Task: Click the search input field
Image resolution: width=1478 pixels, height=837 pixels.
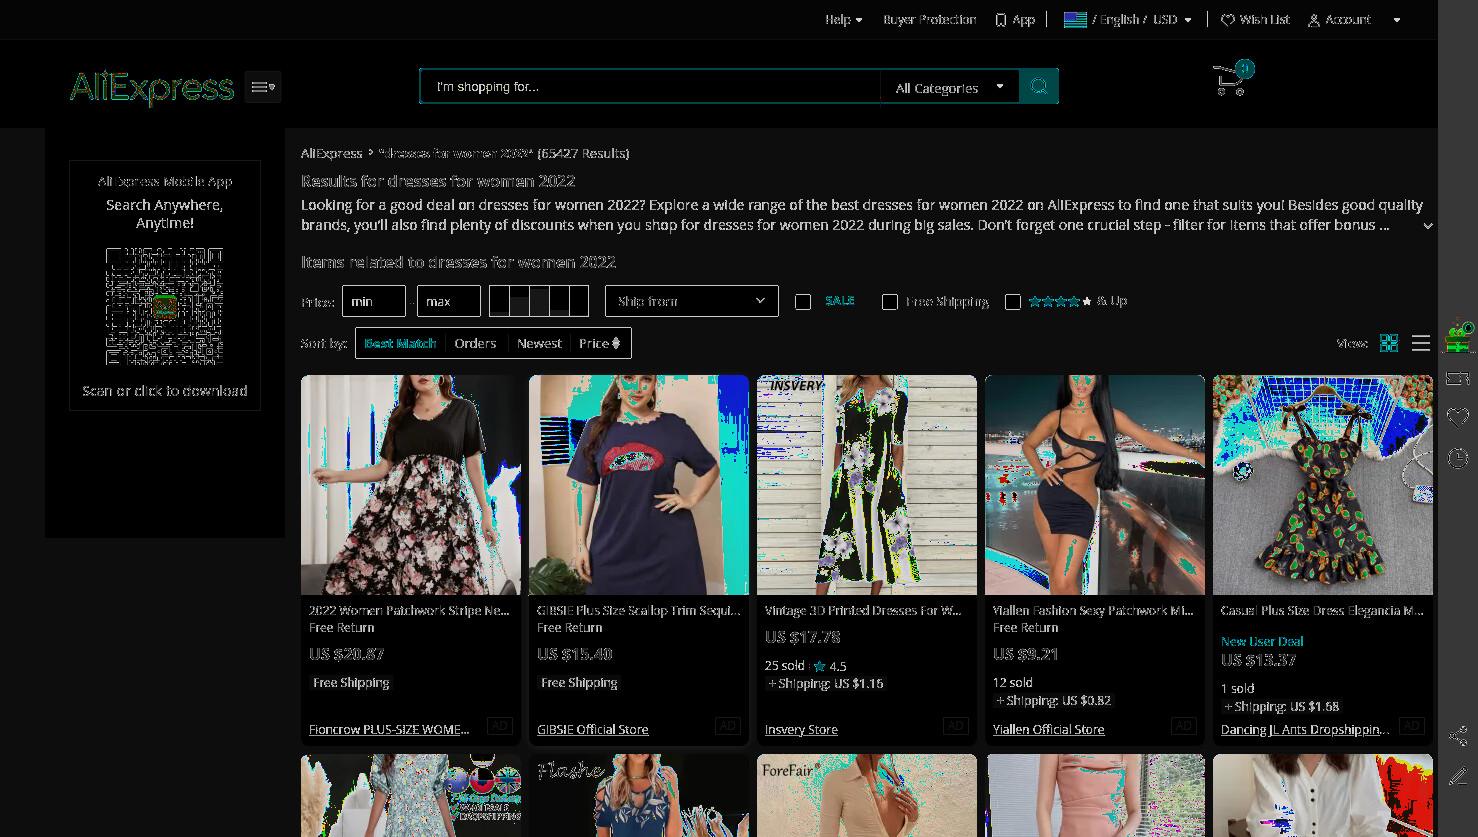Action: click(x=650, y=87)
